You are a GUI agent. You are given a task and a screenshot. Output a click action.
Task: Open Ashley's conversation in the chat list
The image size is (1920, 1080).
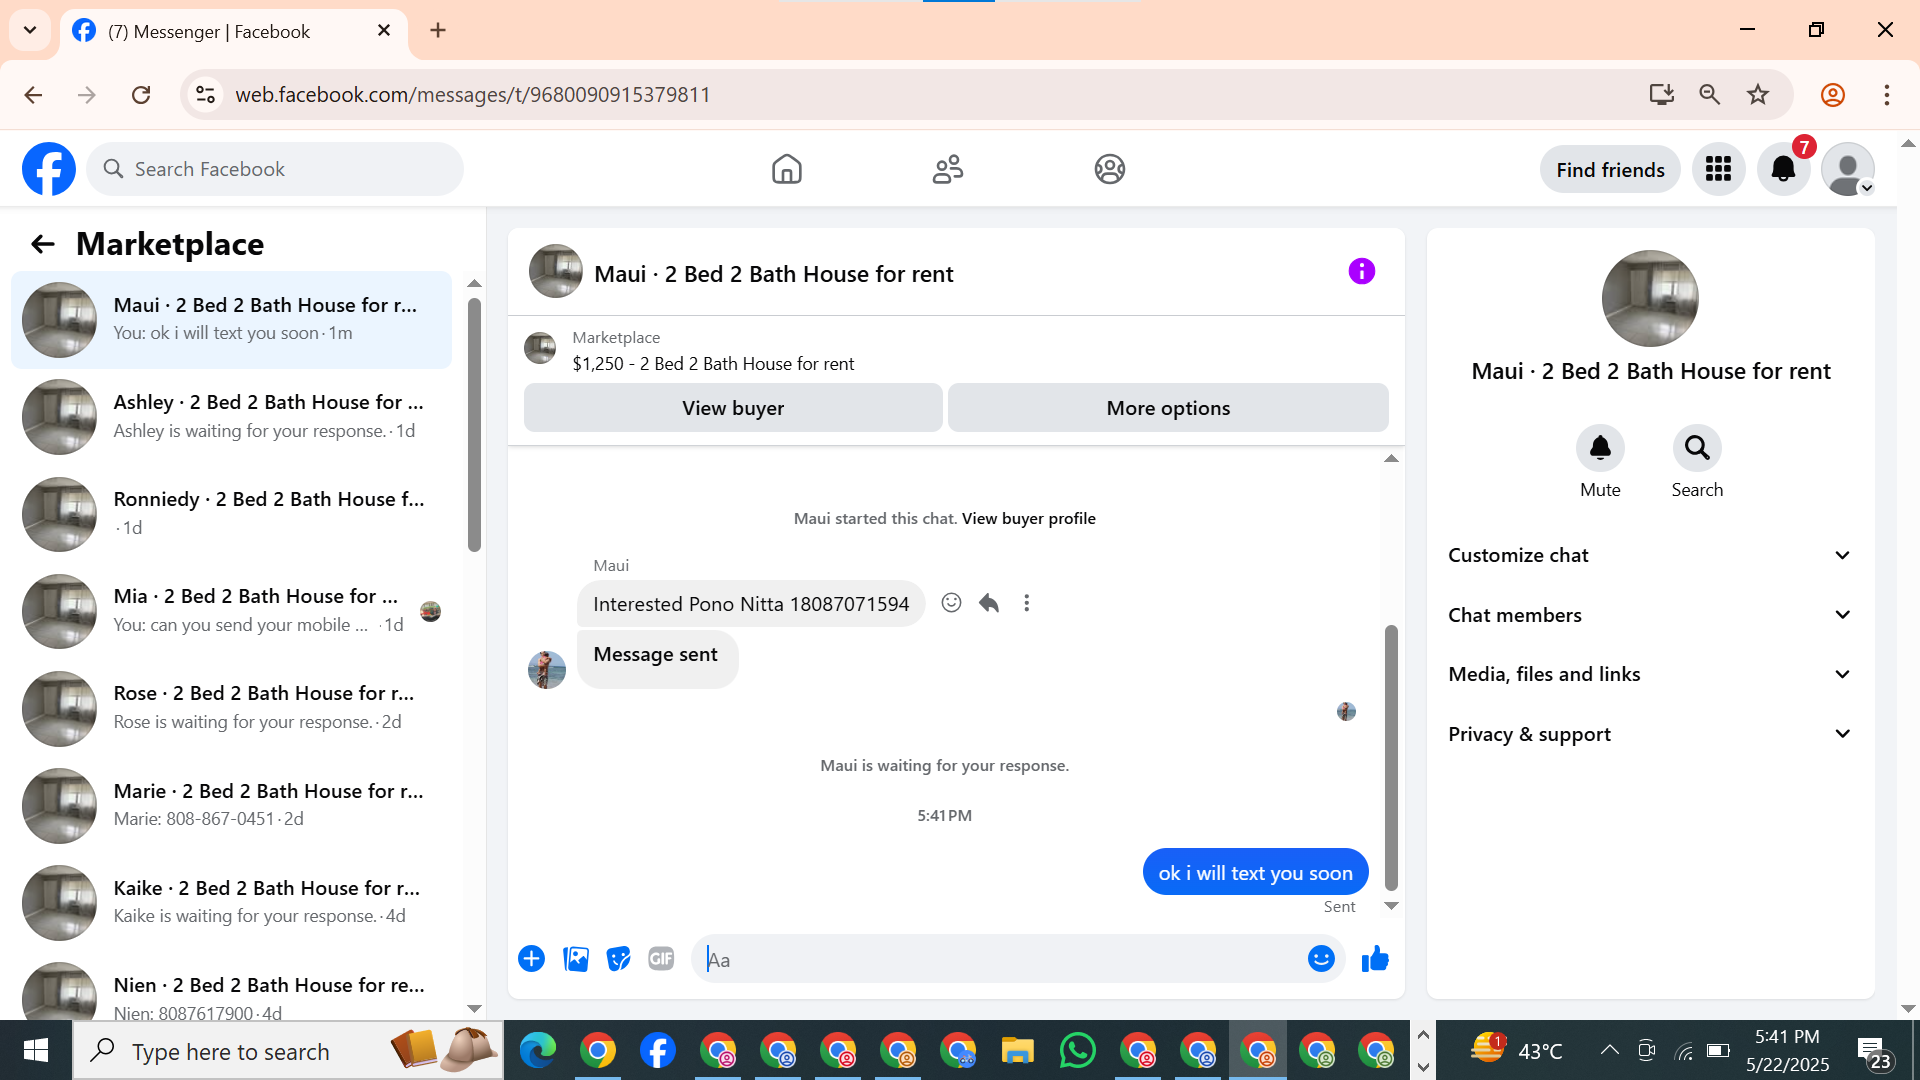(231, 417)
